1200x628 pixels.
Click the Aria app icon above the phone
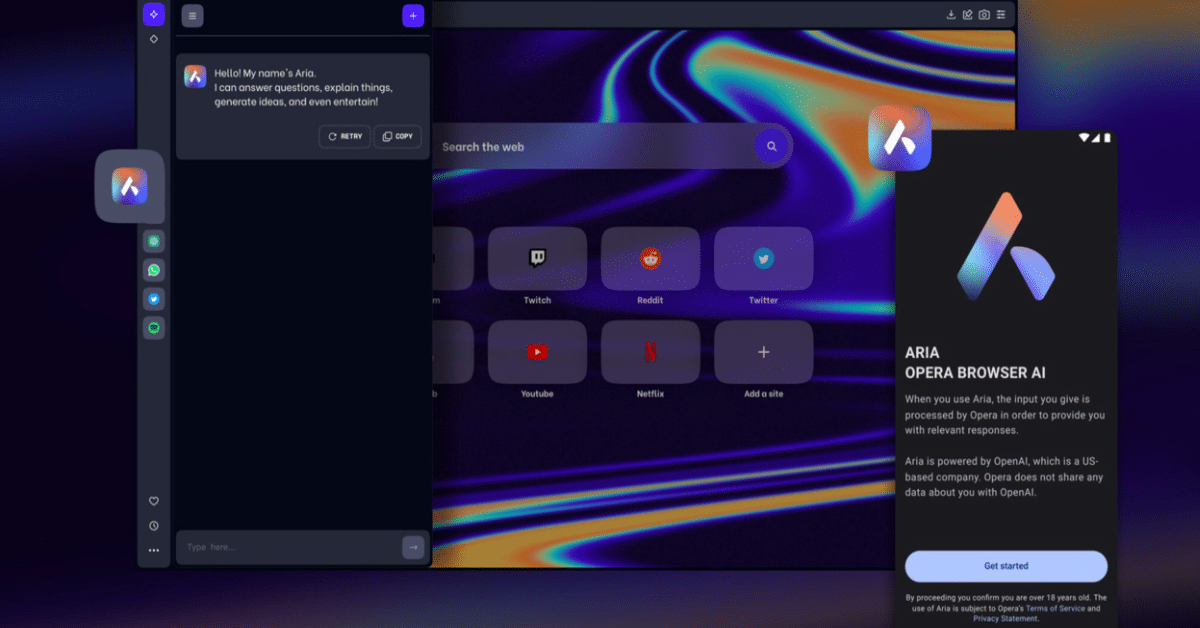[x=900, y=138]
